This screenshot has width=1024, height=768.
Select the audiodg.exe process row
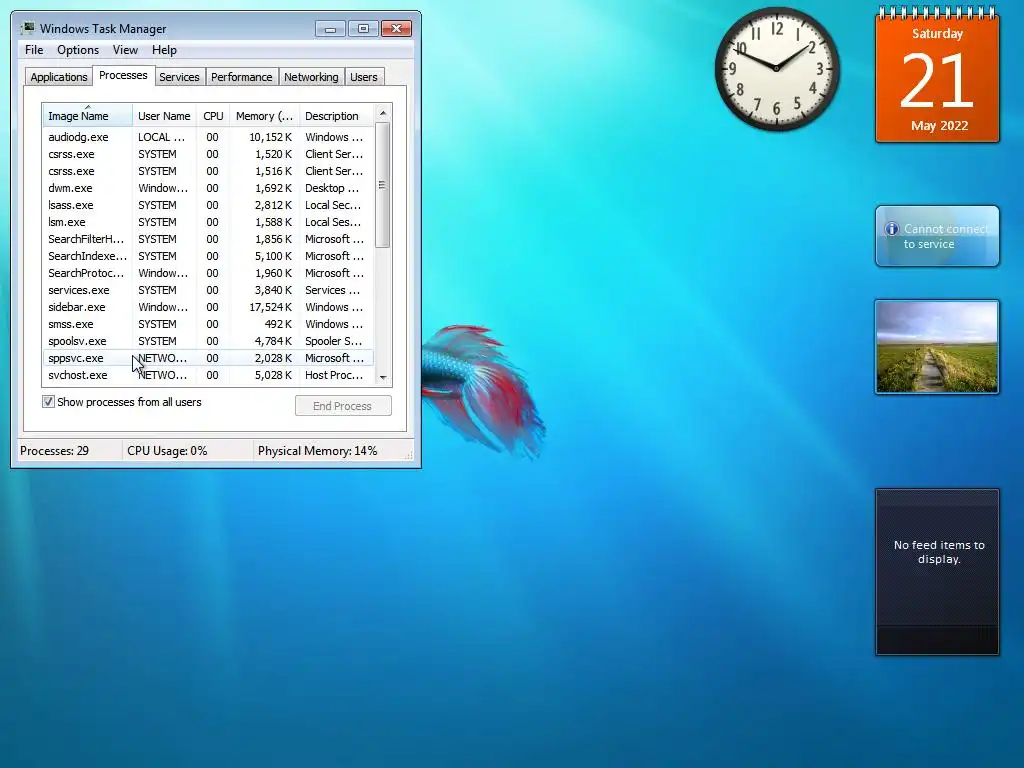(x=208, y=137)
